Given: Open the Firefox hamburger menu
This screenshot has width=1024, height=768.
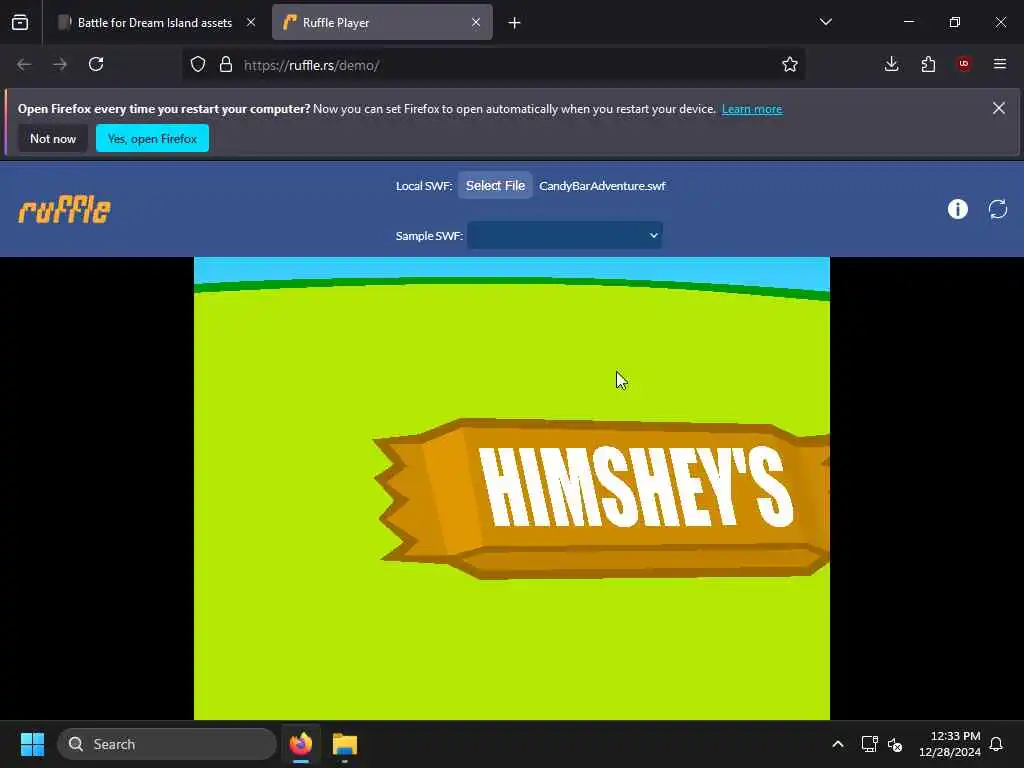Looking at the screenshot, I should (x=1000, y=64).
